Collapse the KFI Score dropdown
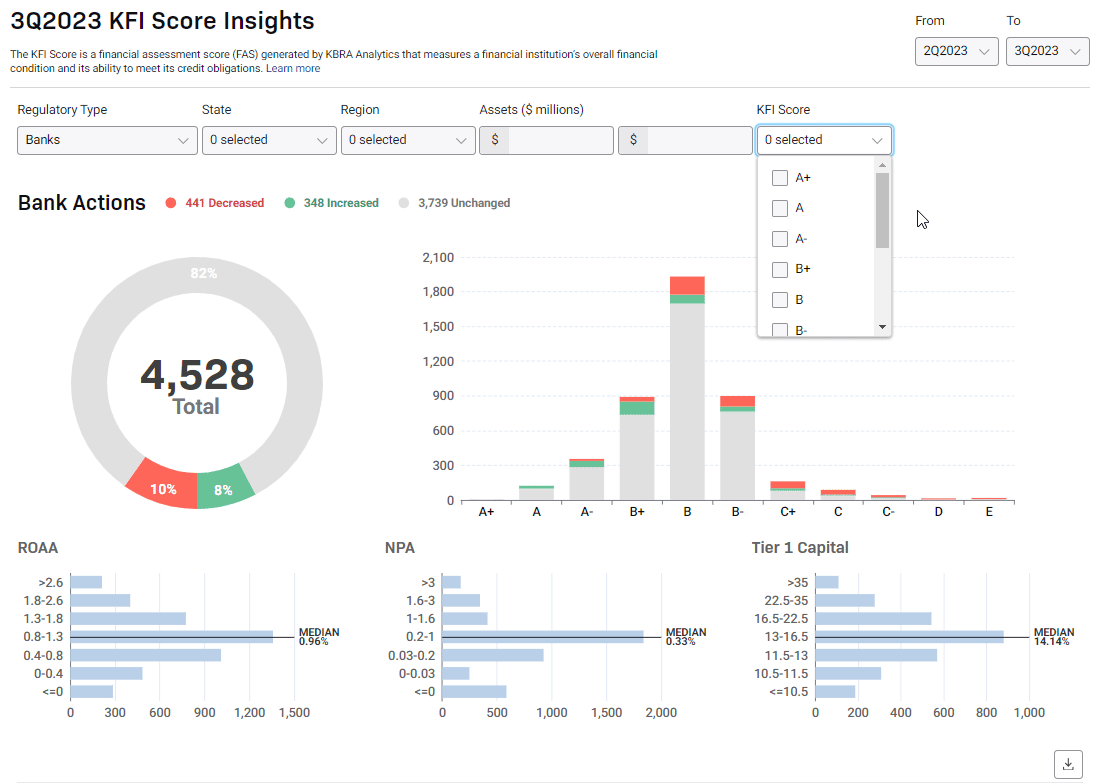 (x=823, y=140)
